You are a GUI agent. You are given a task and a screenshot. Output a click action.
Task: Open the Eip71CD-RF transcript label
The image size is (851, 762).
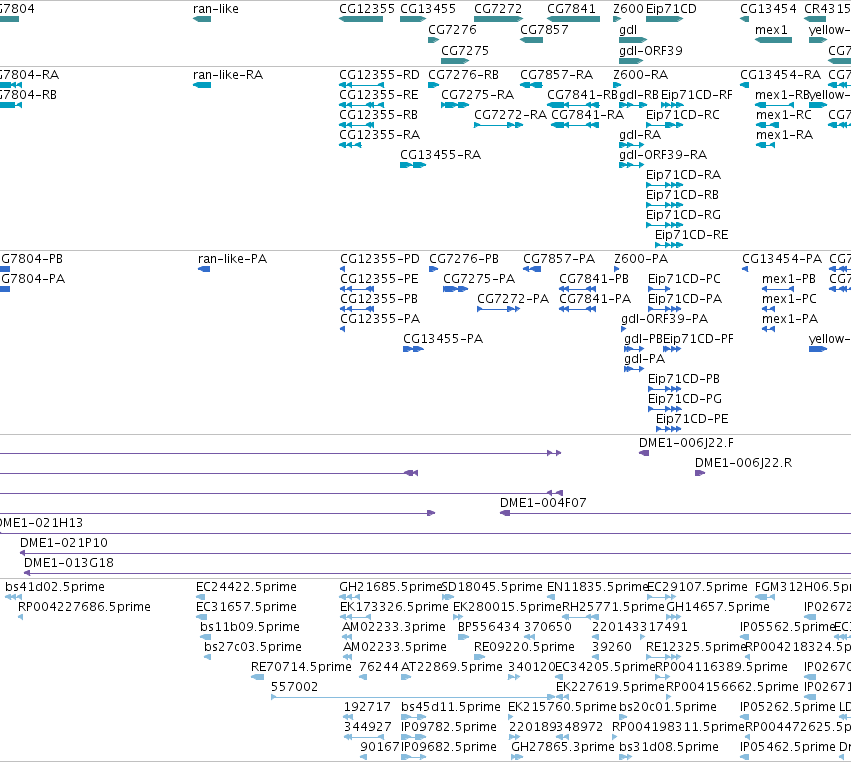pos(696,95)
